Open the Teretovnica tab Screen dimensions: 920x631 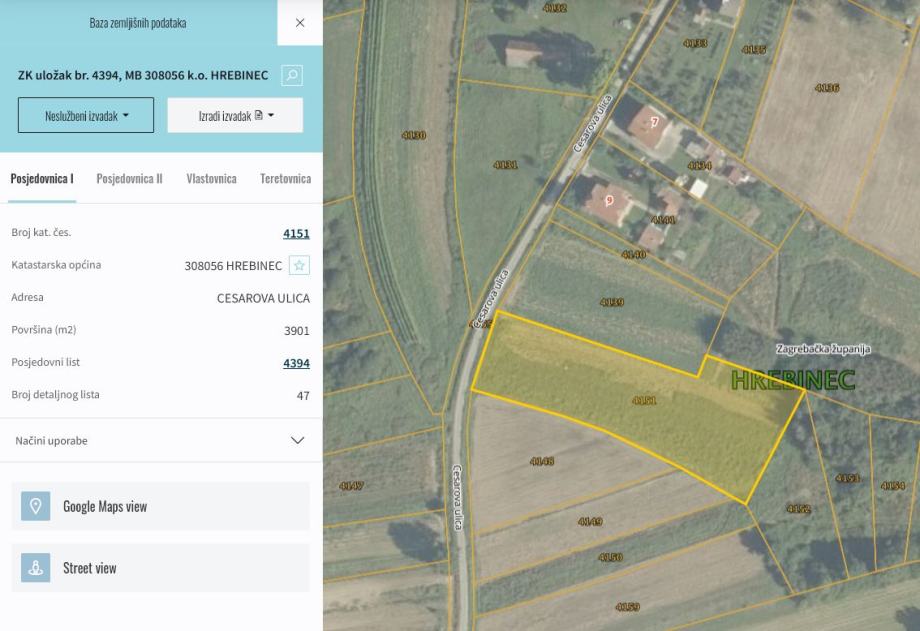point(285,178)
